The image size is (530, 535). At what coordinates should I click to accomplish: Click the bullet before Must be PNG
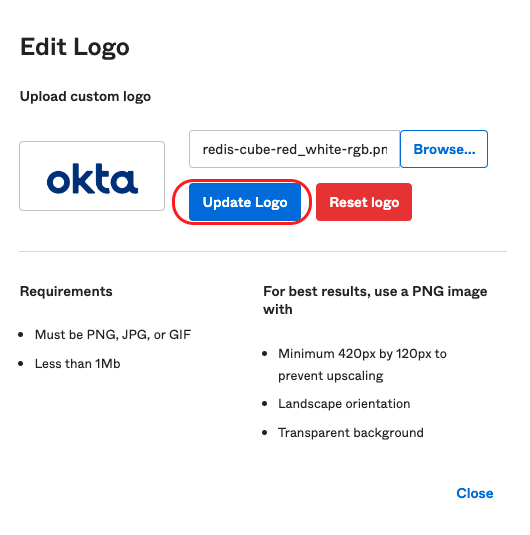[21, 335]
